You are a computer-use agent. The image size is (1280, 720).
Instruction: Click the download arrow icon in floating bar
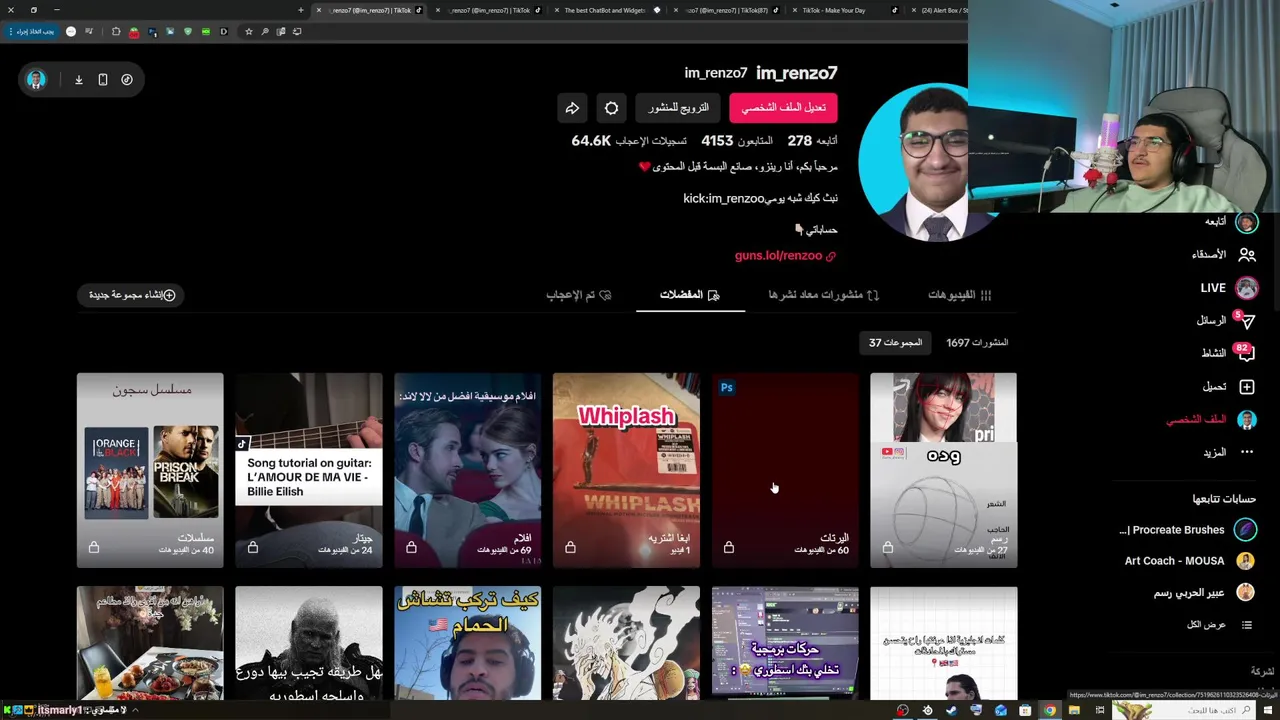(x=79, y=80)
